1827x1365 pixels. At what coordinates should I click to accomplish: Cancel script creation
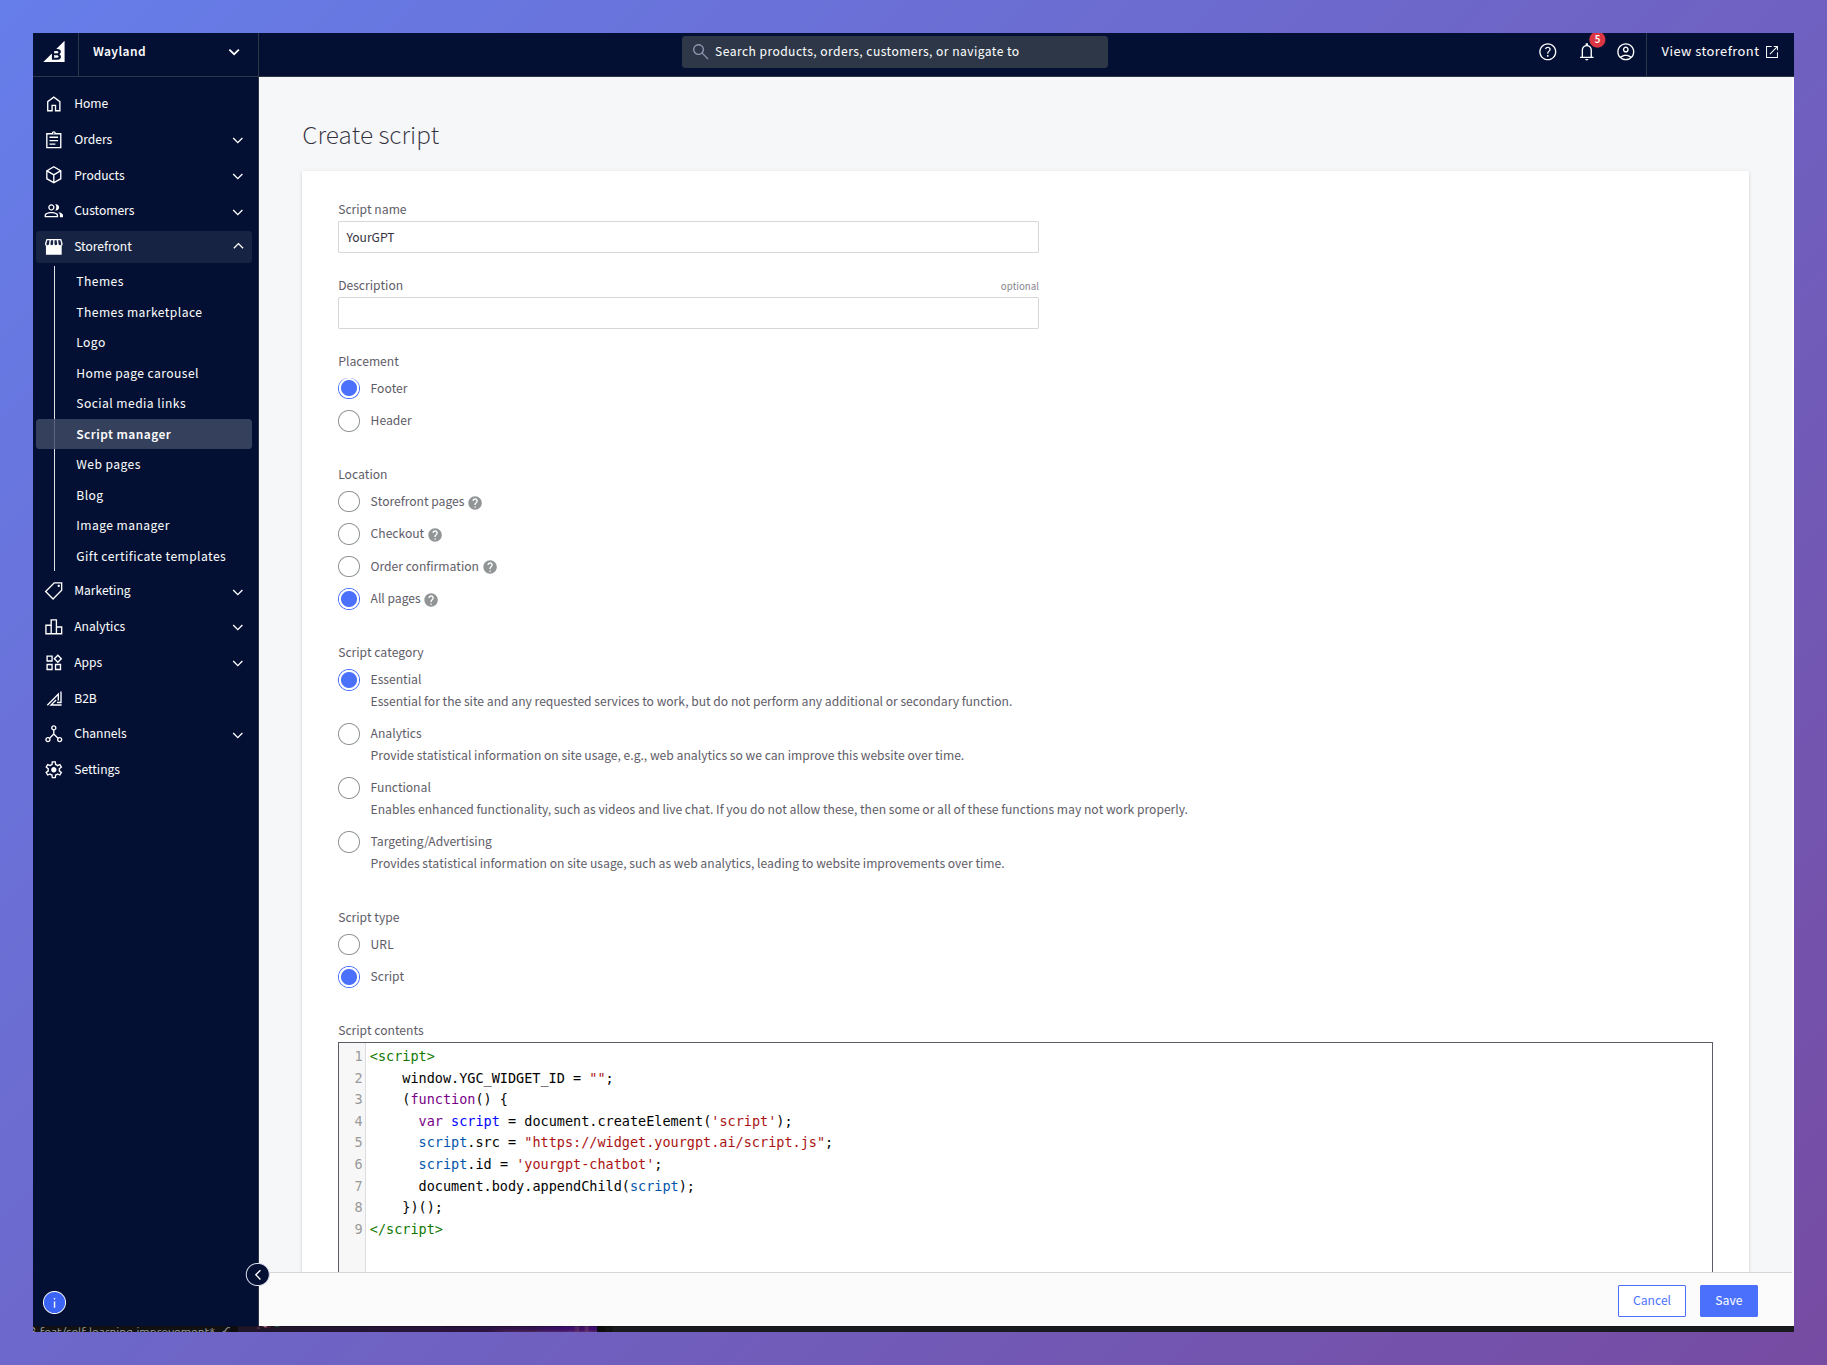click(1652, 1301)
